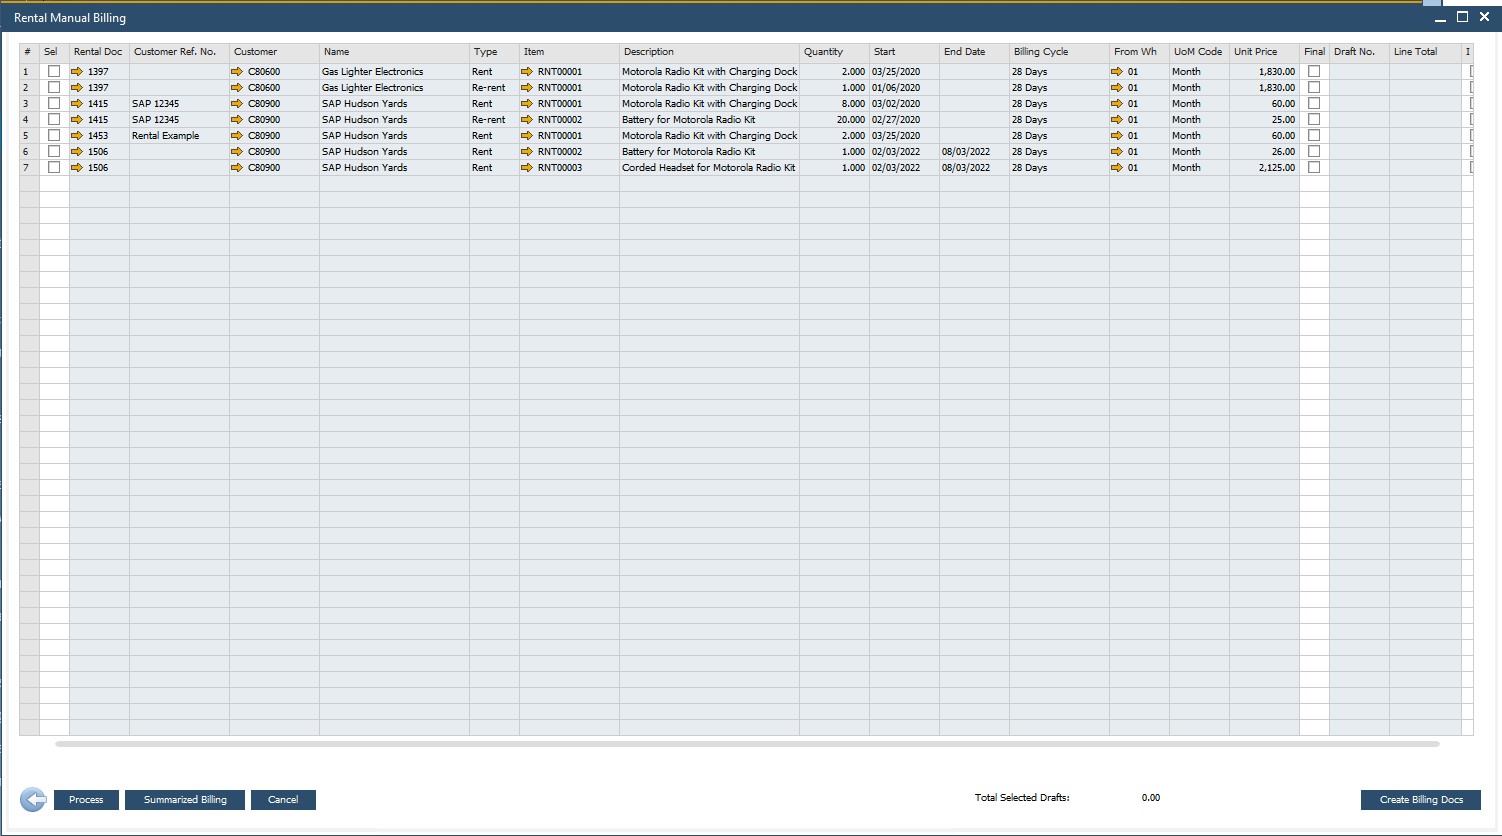This screenshot has height=836, width=1502.
Task: Open rental document 1506 via the link arrow
Action: (x=80, y=151)
